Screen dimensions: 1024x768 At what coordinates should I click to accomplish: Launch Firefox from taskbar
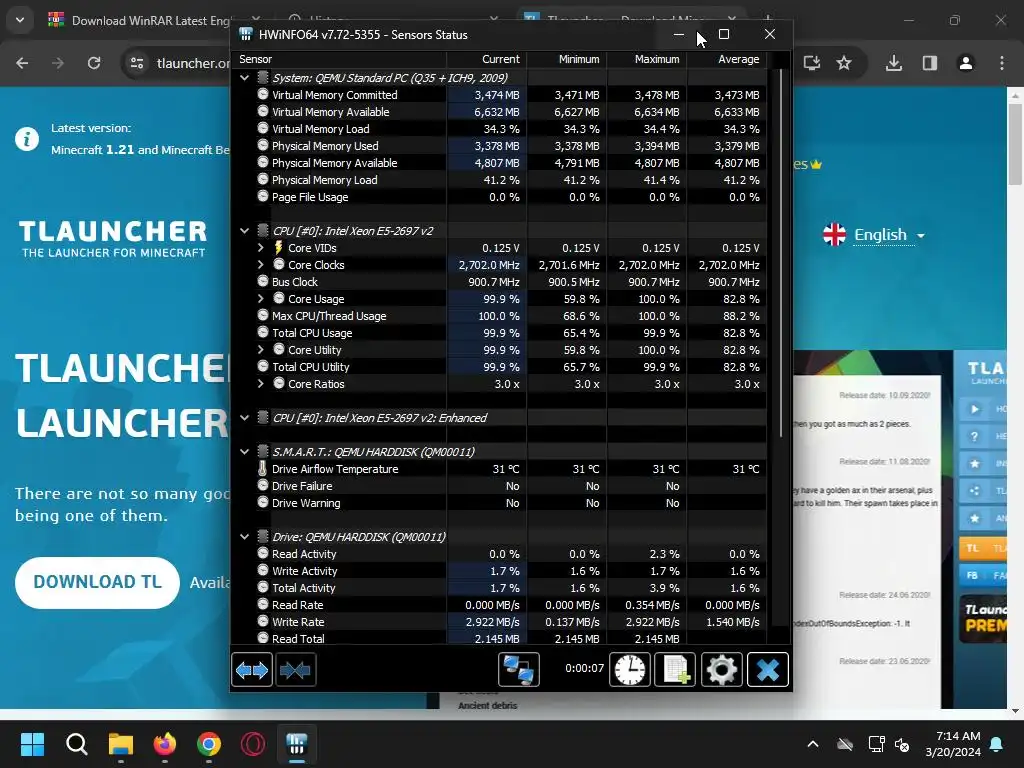coord(165,744)
